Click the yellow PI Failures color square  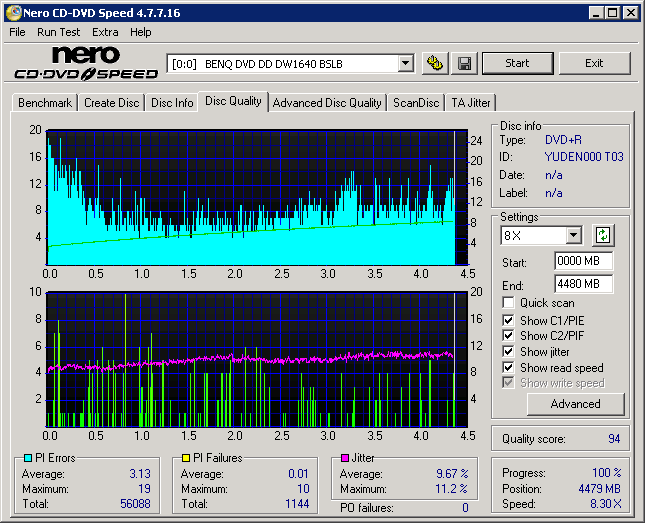186,458
